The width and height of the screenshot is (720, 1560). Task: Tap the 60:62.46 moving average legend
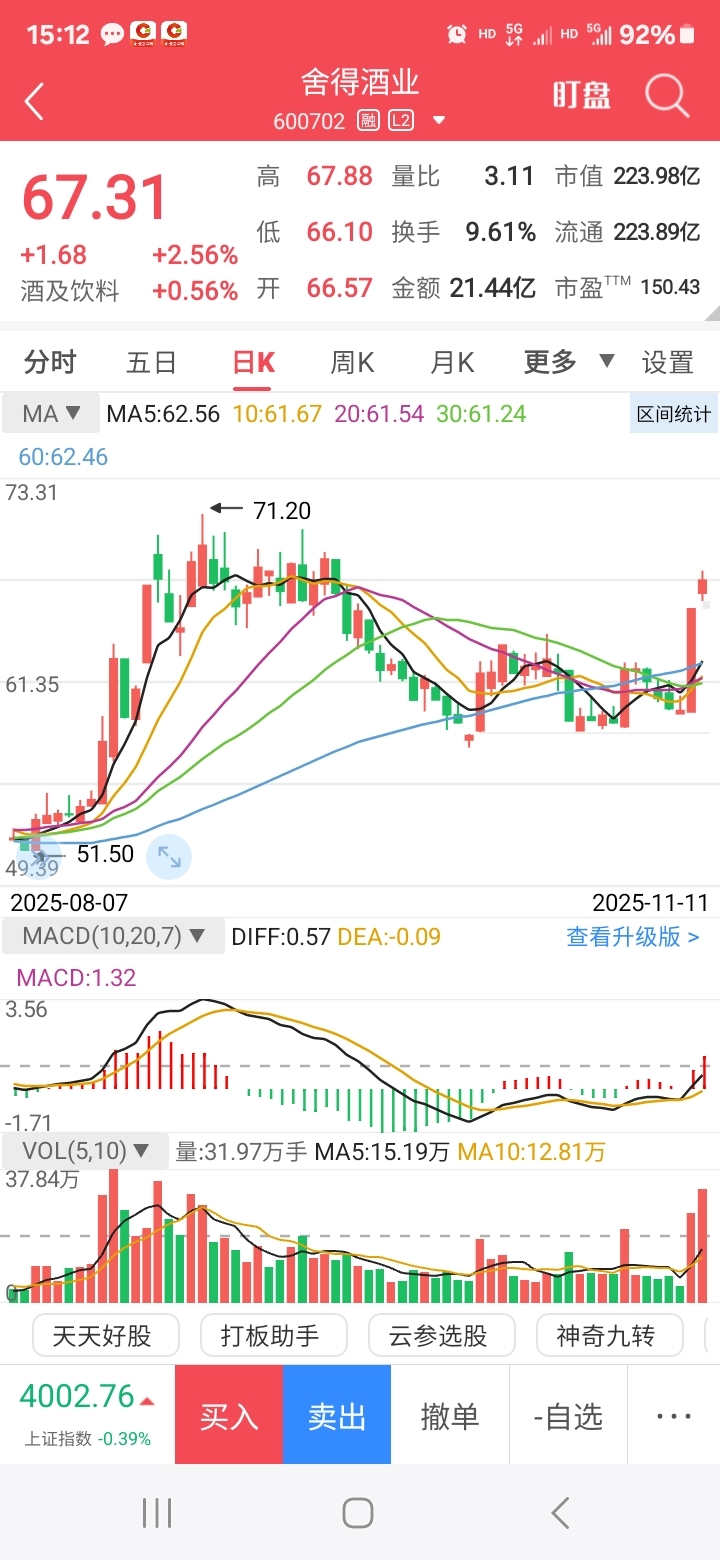click(x=63, y=457)
